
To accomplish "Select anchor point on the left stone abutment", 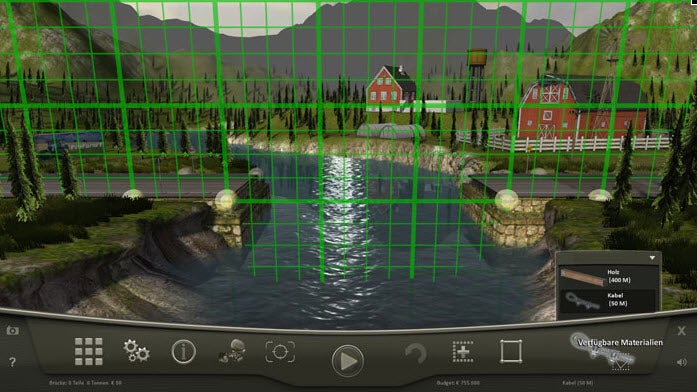I will pos(226,200).
